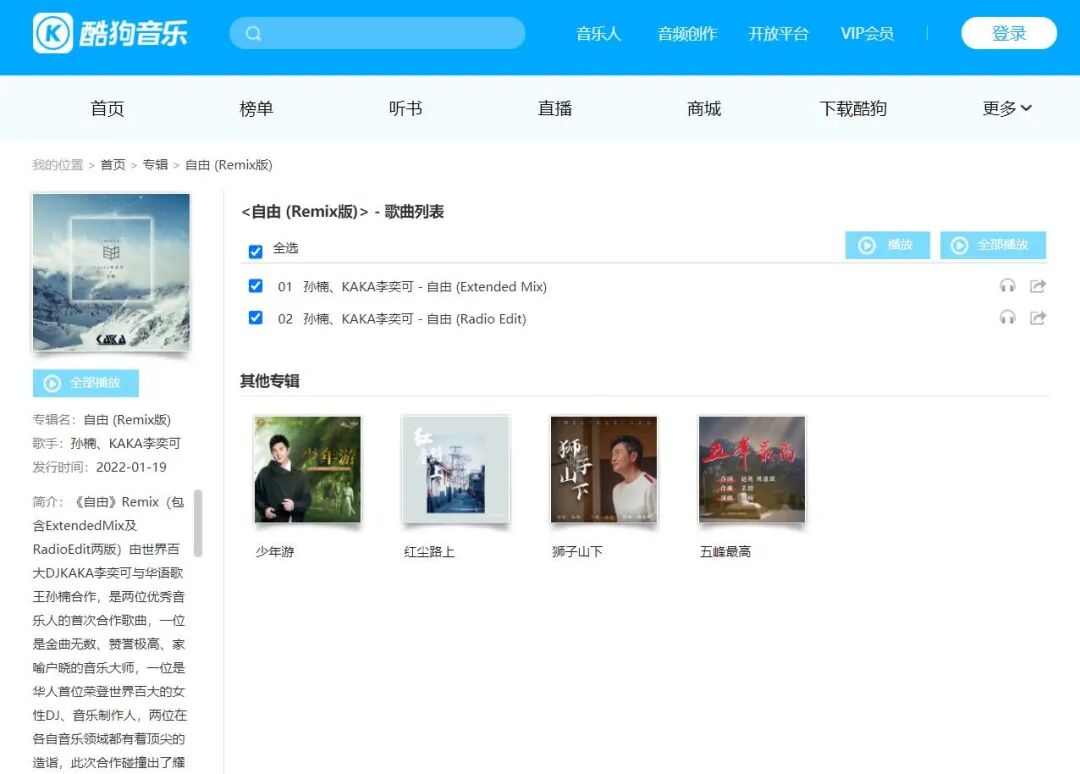Uncheck track 02 Radio Edit checkbox
This screenshot has width=1080, height=774.
[256, 317]
